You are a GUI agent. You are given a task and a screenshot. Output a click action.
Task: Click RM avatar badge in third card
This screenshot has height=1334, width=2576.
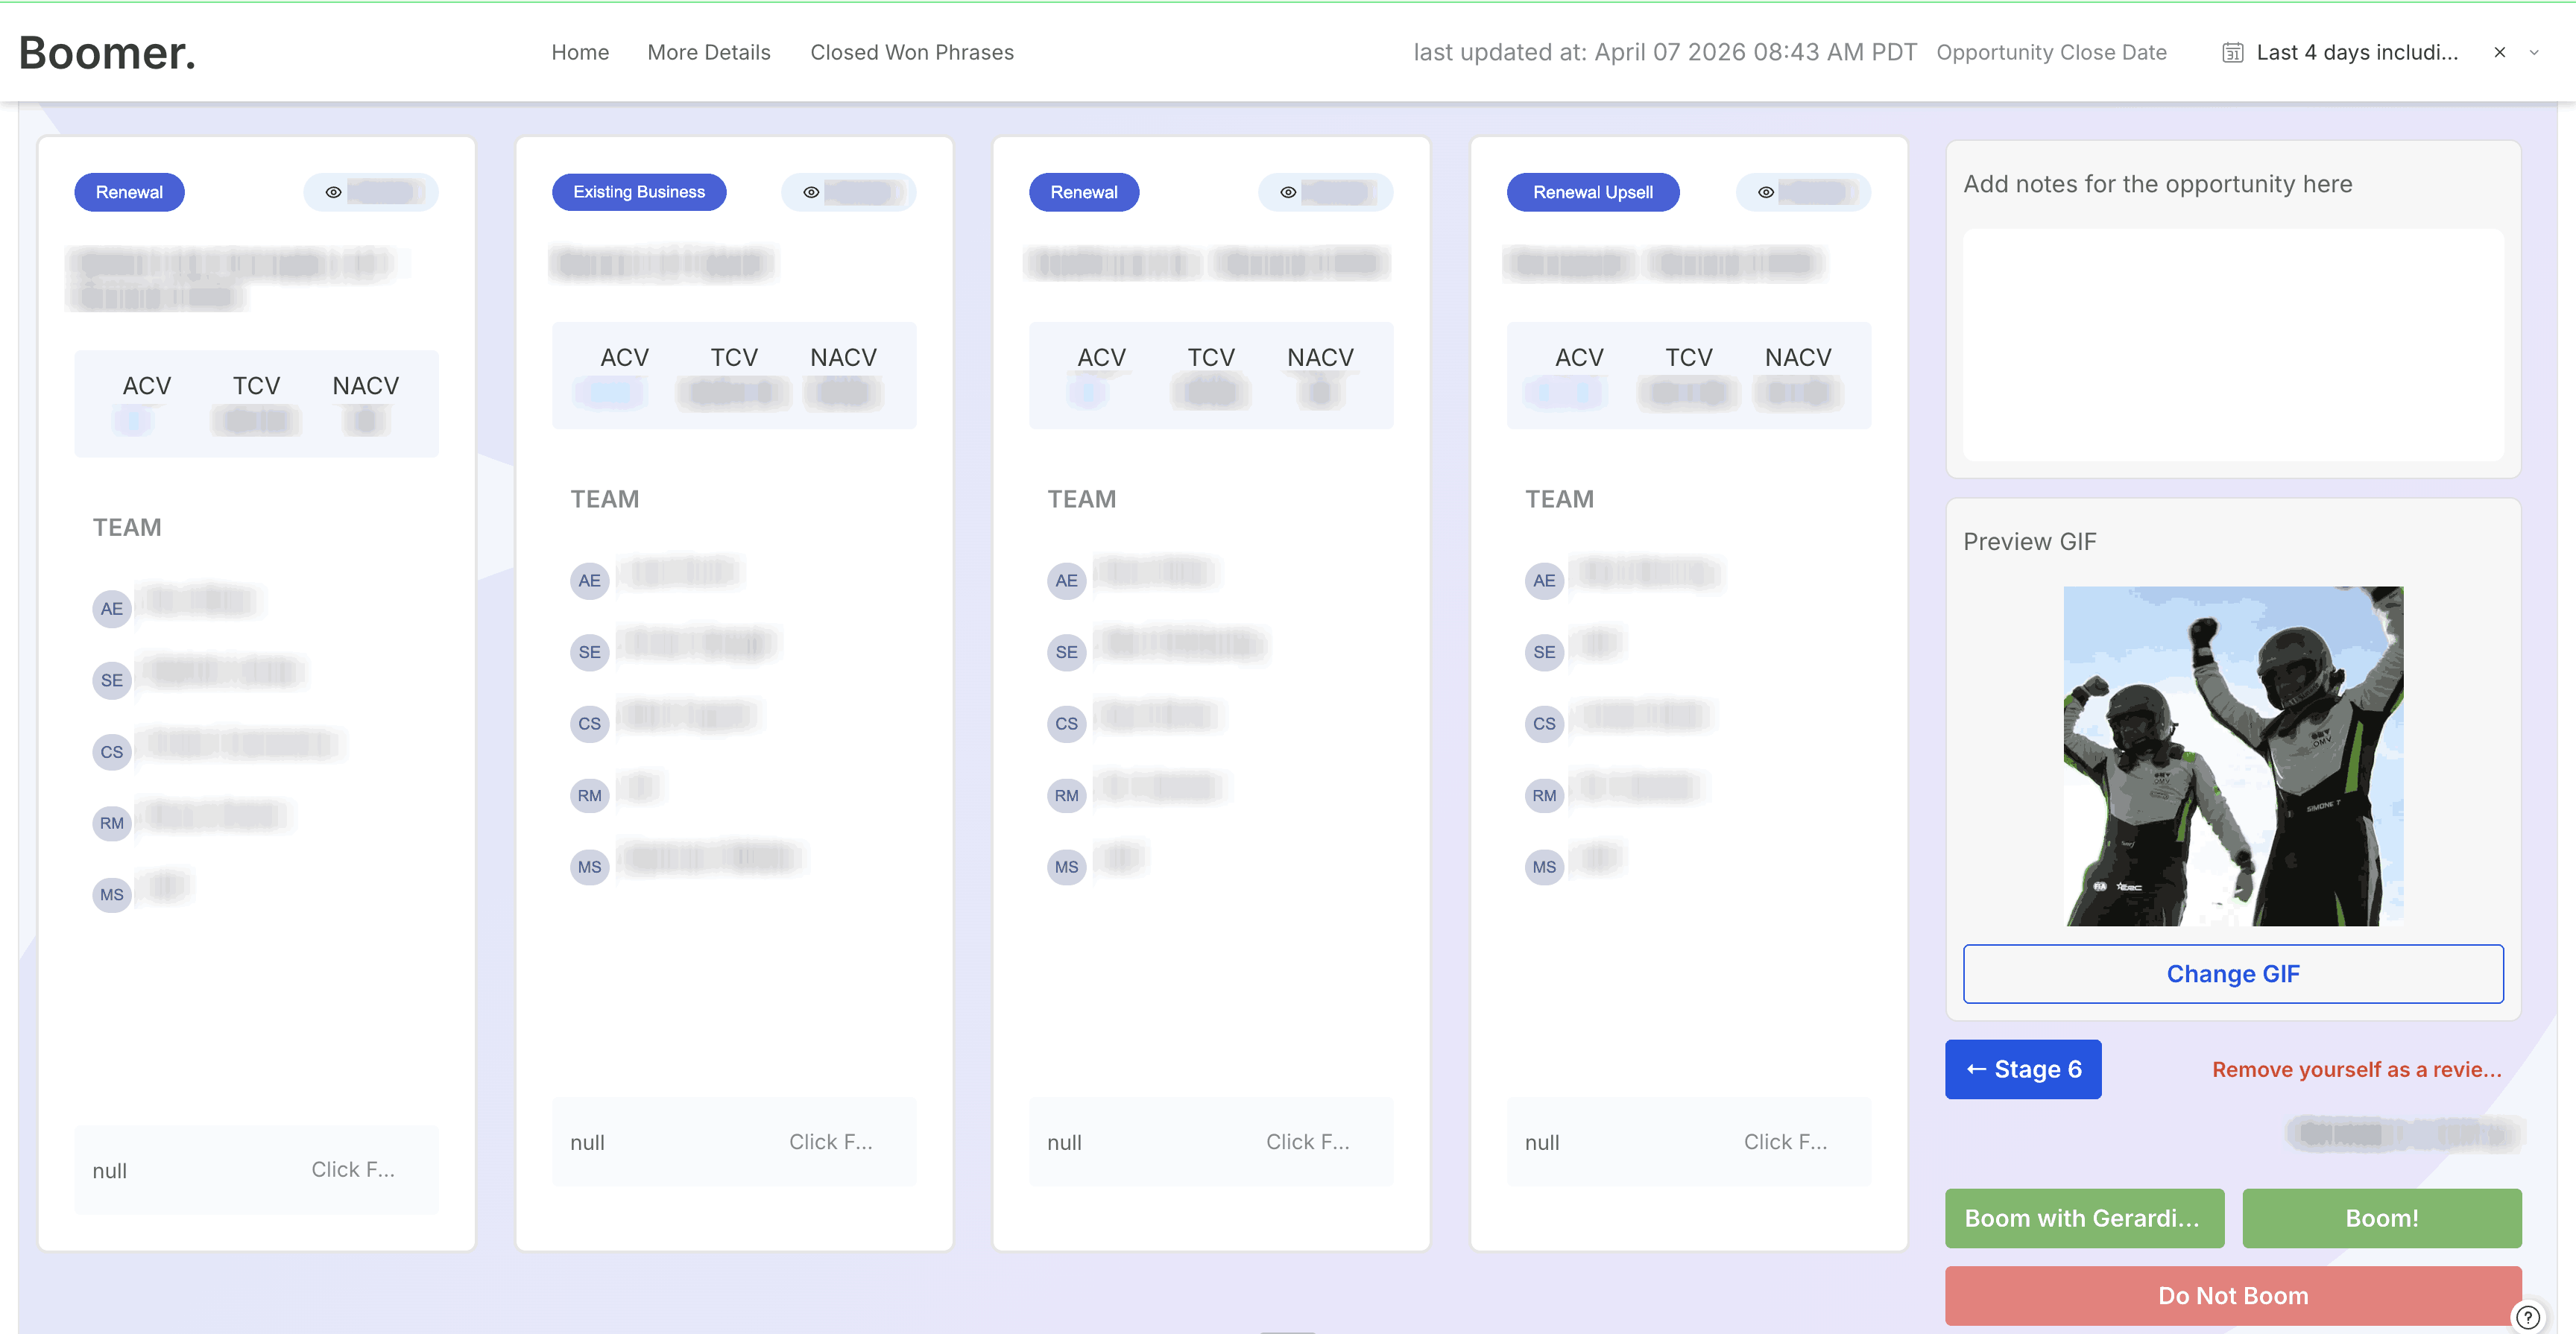point(1066,796)
